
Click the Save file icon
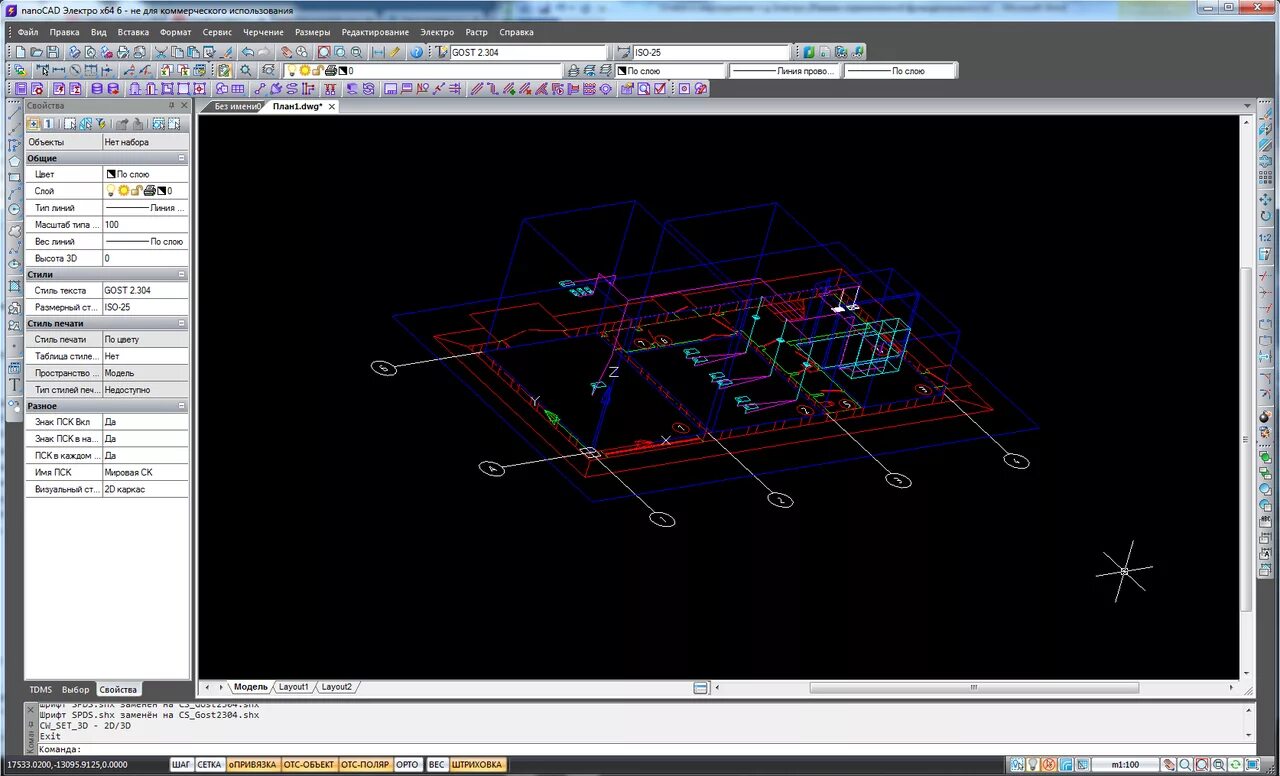pos(53,52)
